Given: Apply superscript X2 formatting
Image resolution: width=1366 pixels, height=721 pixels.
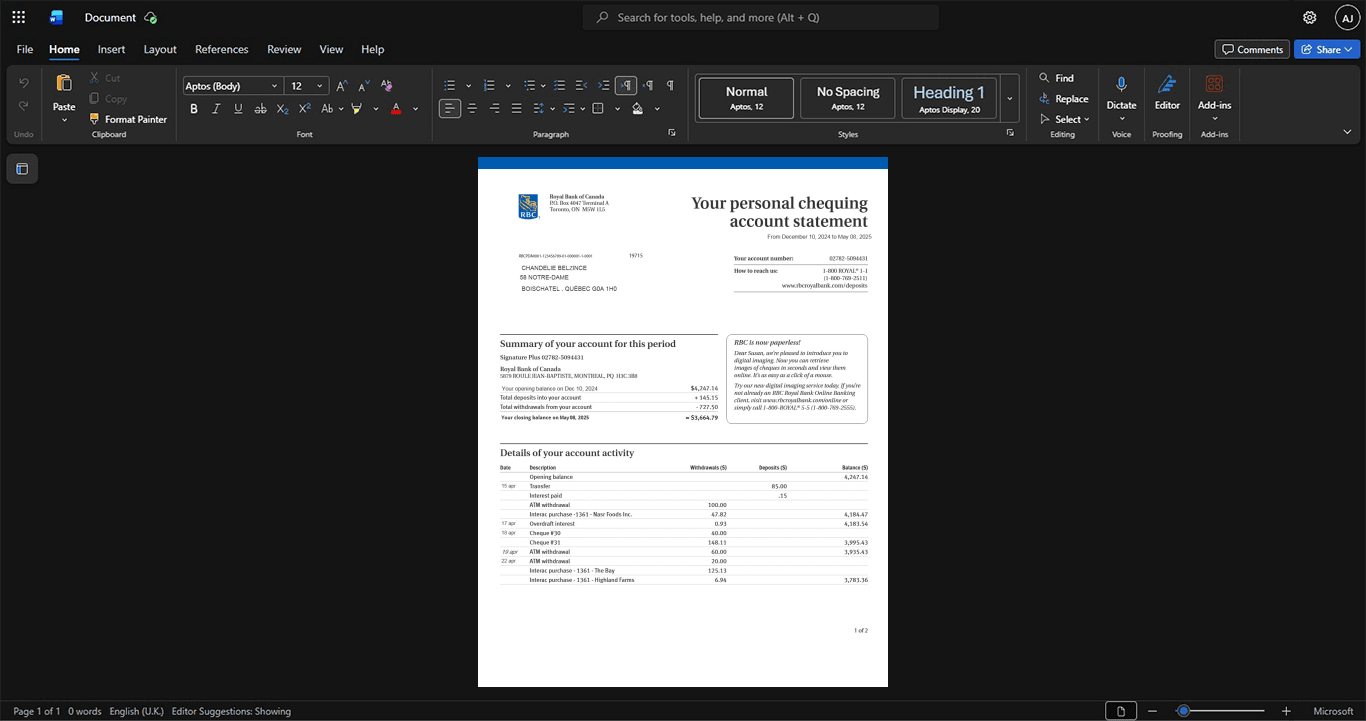Looking at the screenshot, I should pyautogui.click(x=305, y=109).
